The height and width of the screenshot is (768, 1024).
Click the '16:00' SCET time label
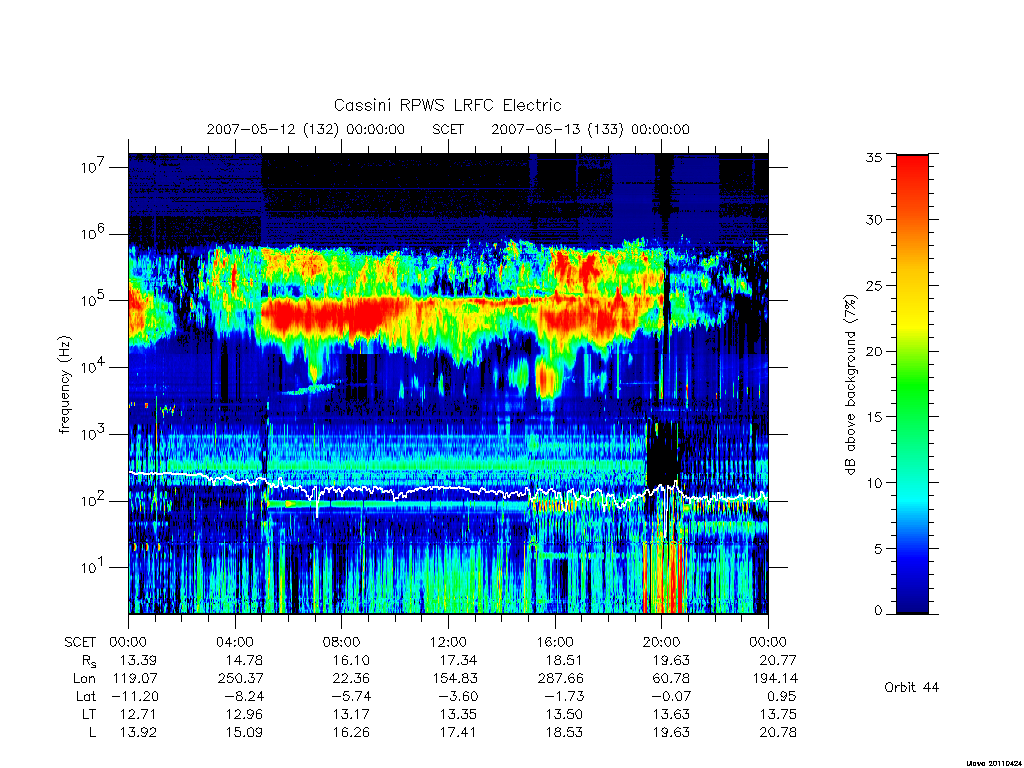(555, 642)
